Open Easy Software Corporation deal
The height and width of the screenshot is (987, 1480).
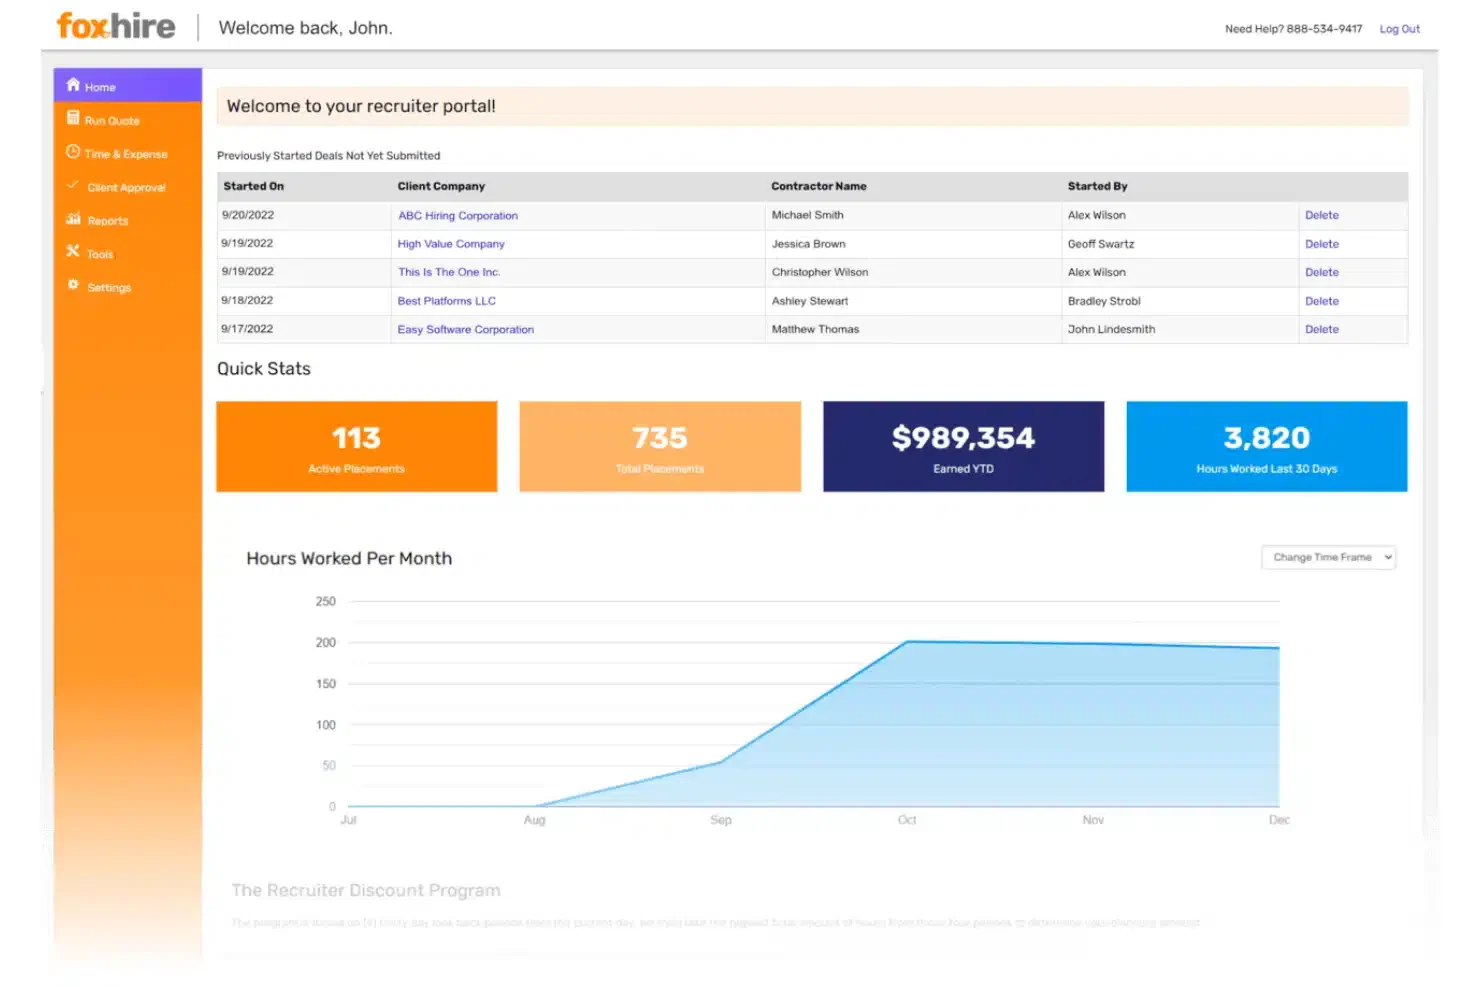click(x=465, y=329)
